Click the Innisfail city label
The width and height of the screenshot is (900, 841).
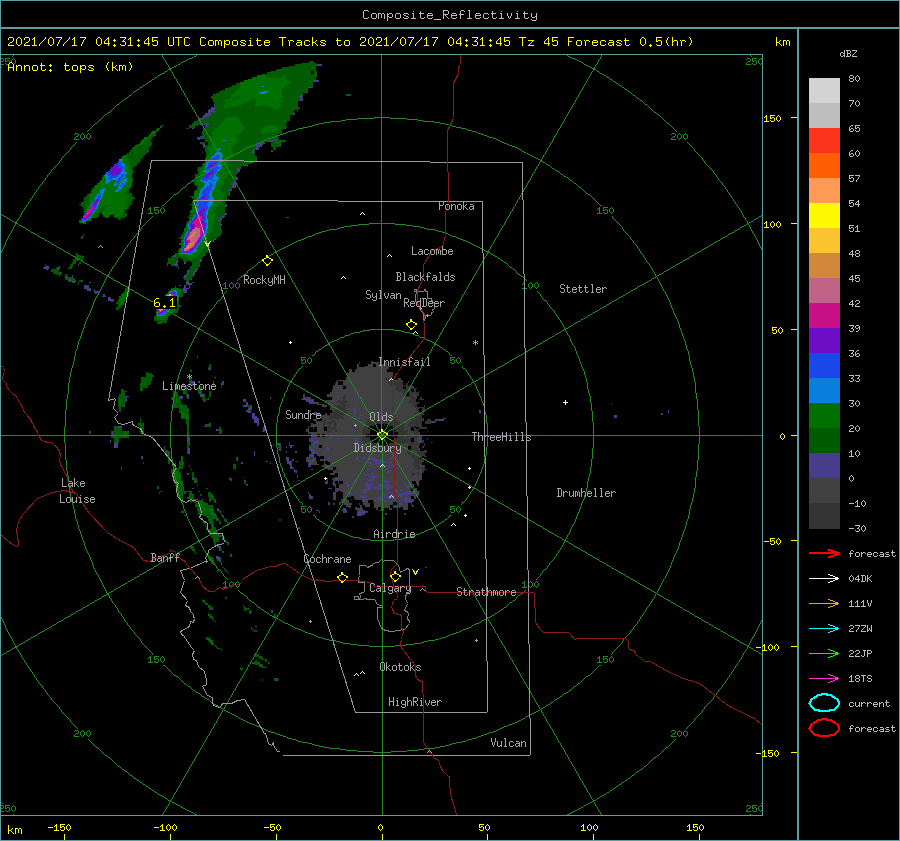(404, 362)
